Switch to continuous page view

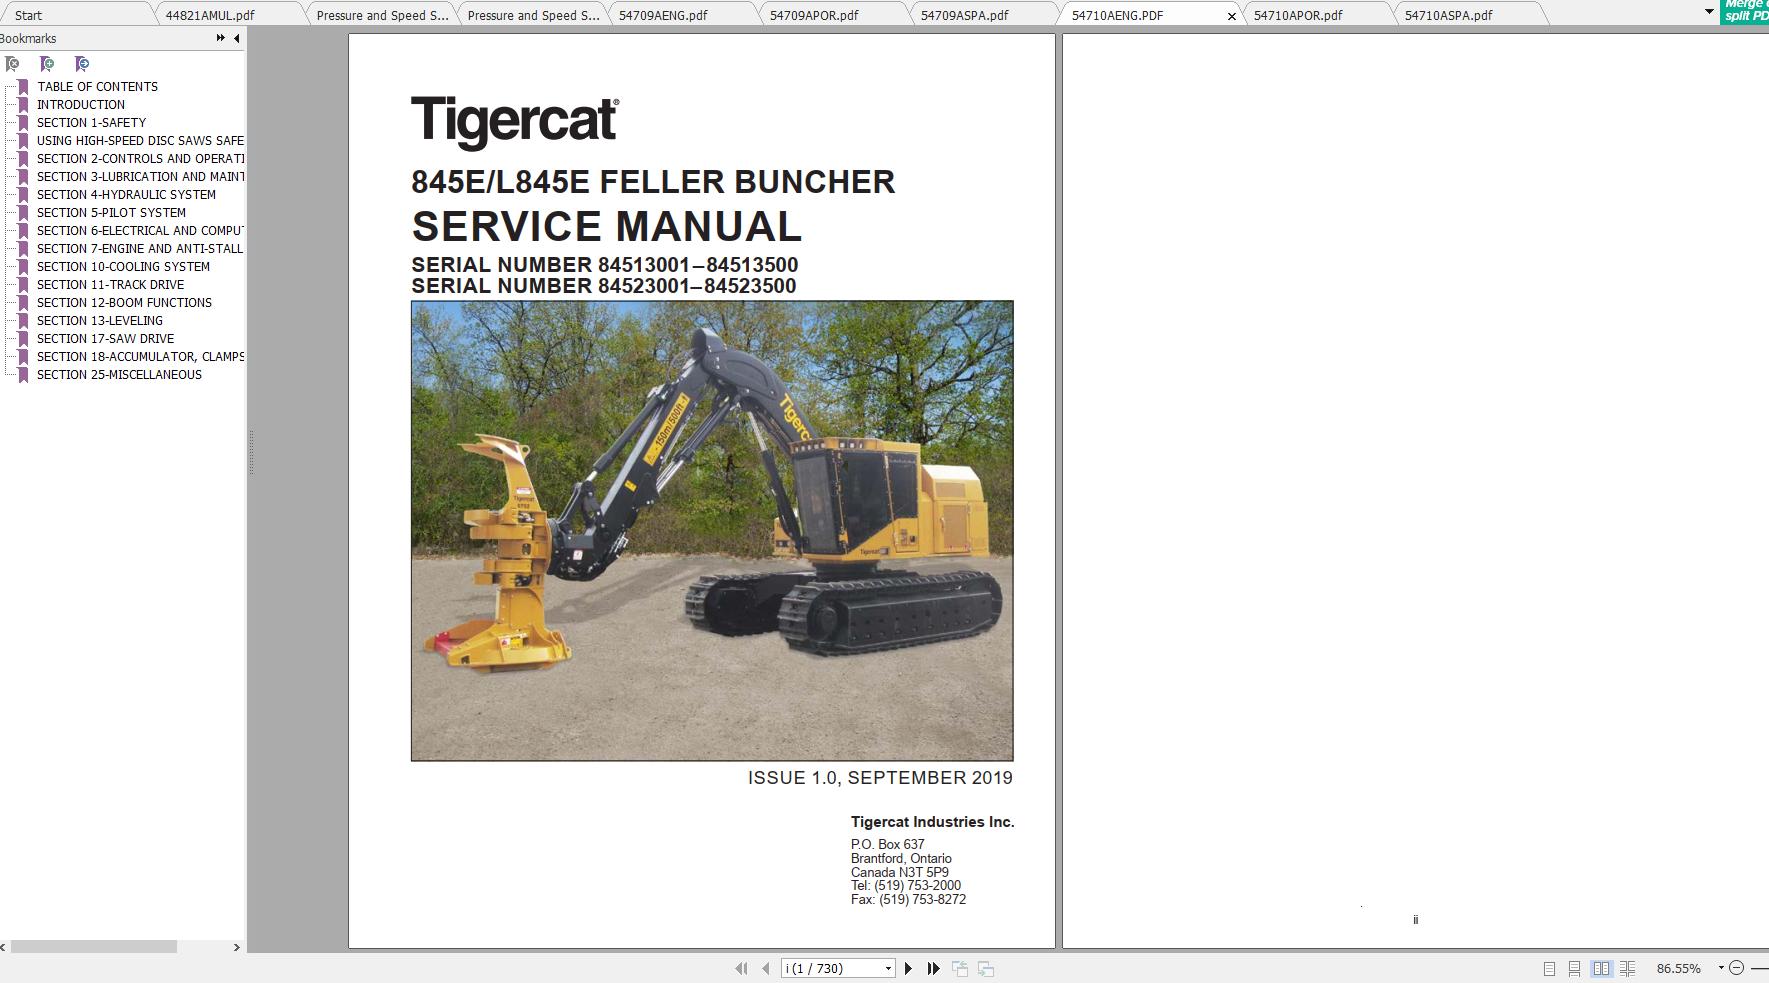pyautogui.click(x=1575, y=969)
